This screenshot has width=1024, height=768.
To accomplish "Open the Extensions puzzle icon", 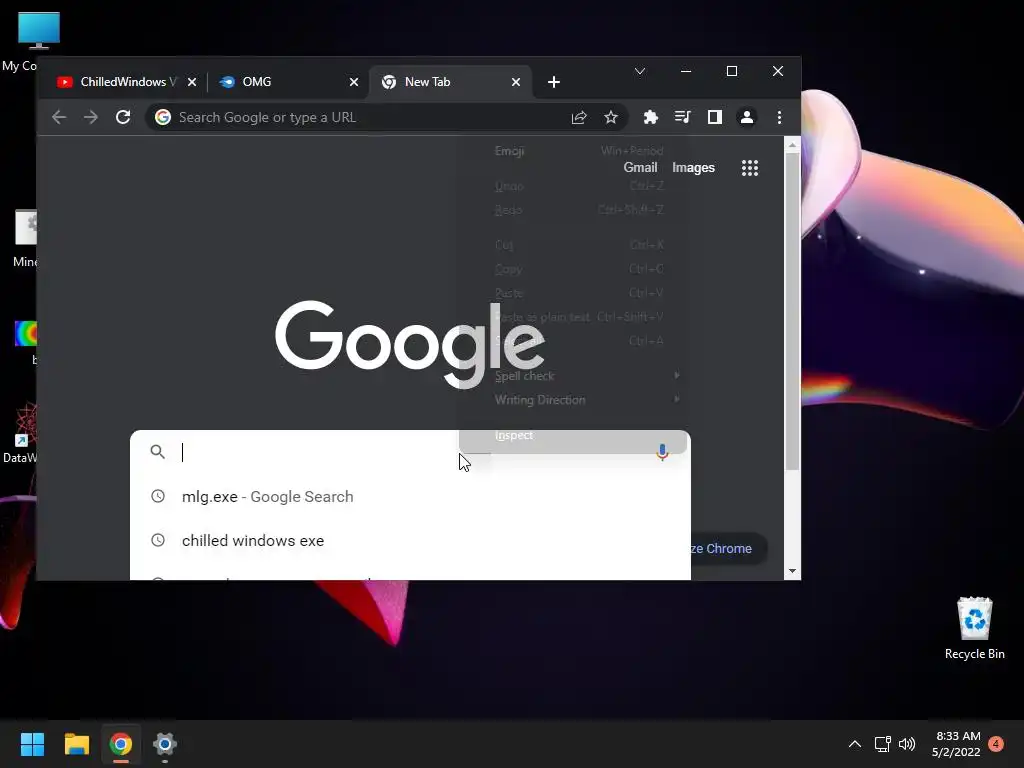I will [x=650, y=118].
